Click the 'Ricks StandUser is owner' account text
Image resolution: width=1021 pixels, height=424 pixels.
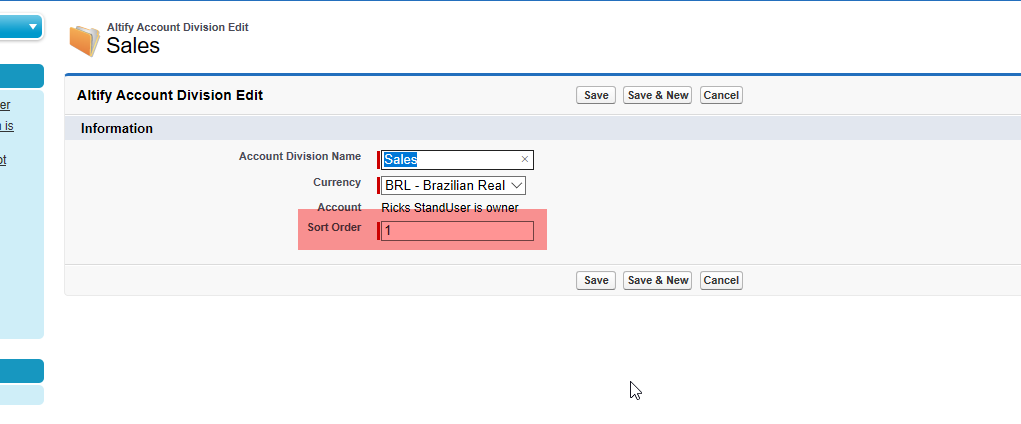click(450, 208)
